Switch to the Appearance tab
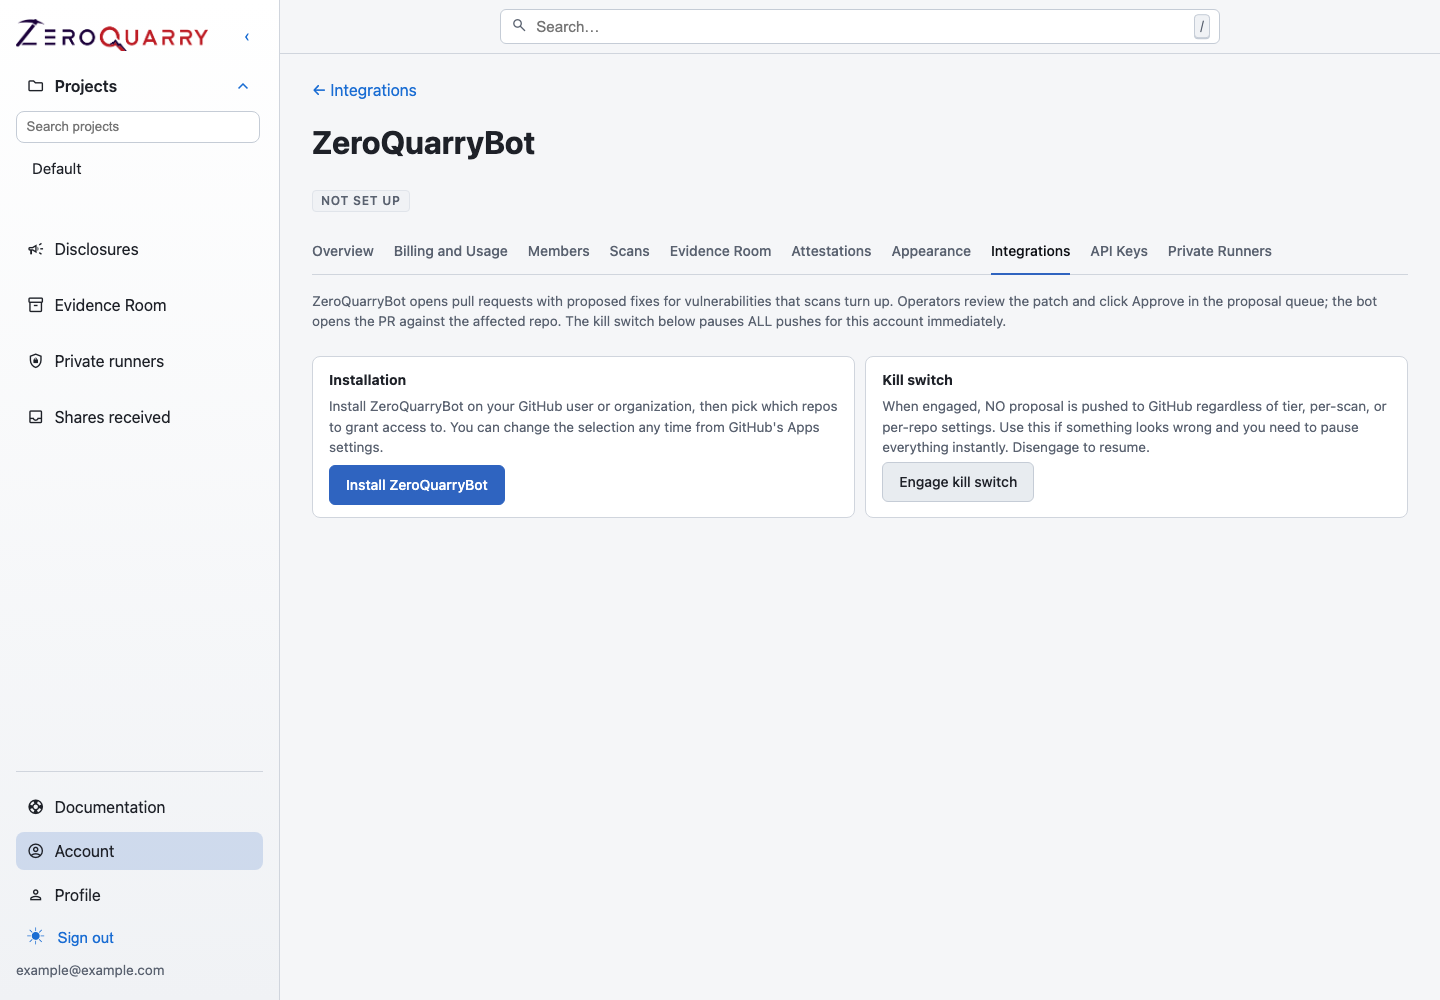Viewport: 1440px width, 1000px height. point(931,251)
